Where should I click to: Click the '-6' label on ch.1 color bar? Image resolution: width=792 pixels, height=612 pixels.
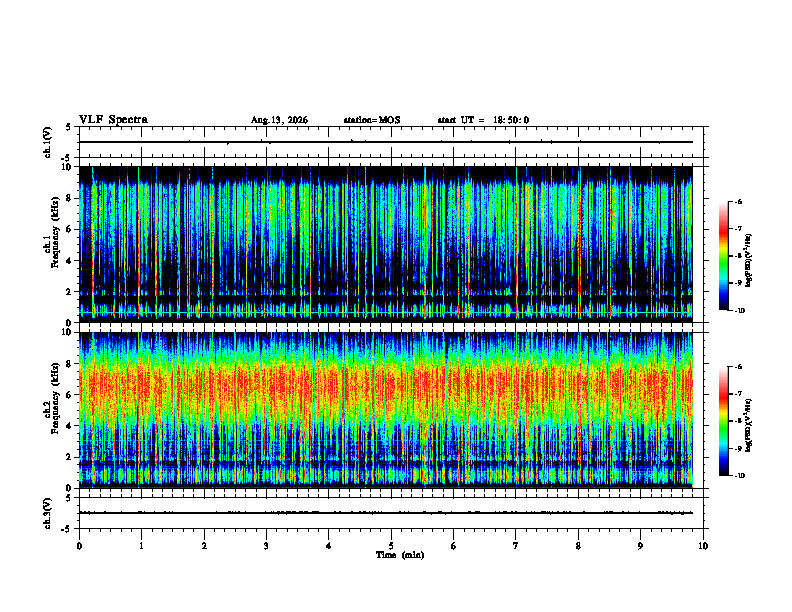point(738,201)
